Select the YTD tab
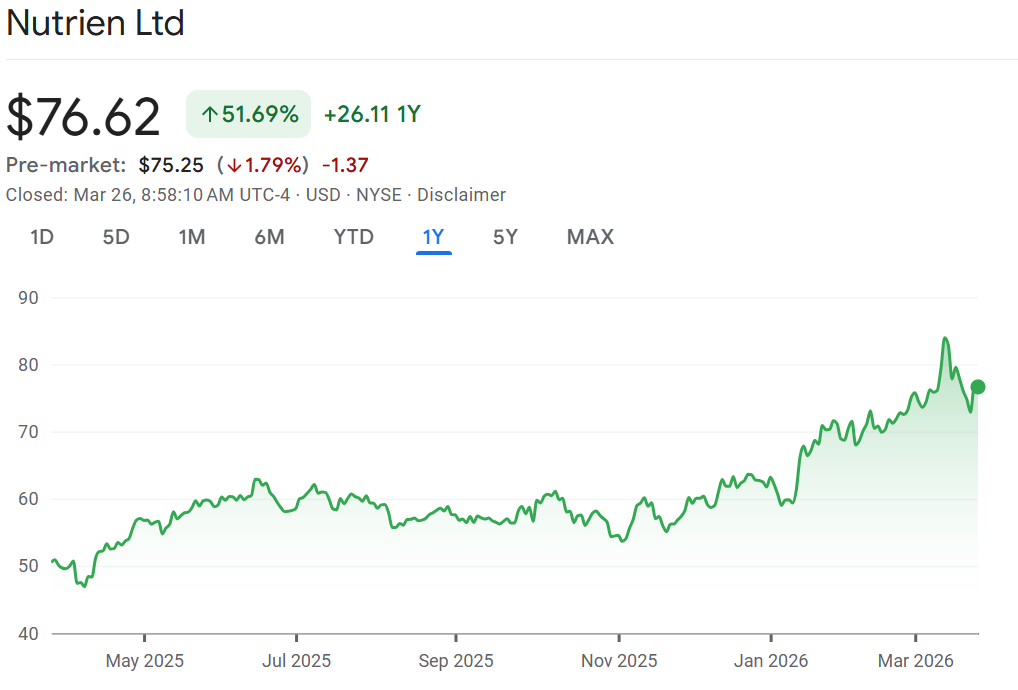1018x690 pixels. coord(353,237)
